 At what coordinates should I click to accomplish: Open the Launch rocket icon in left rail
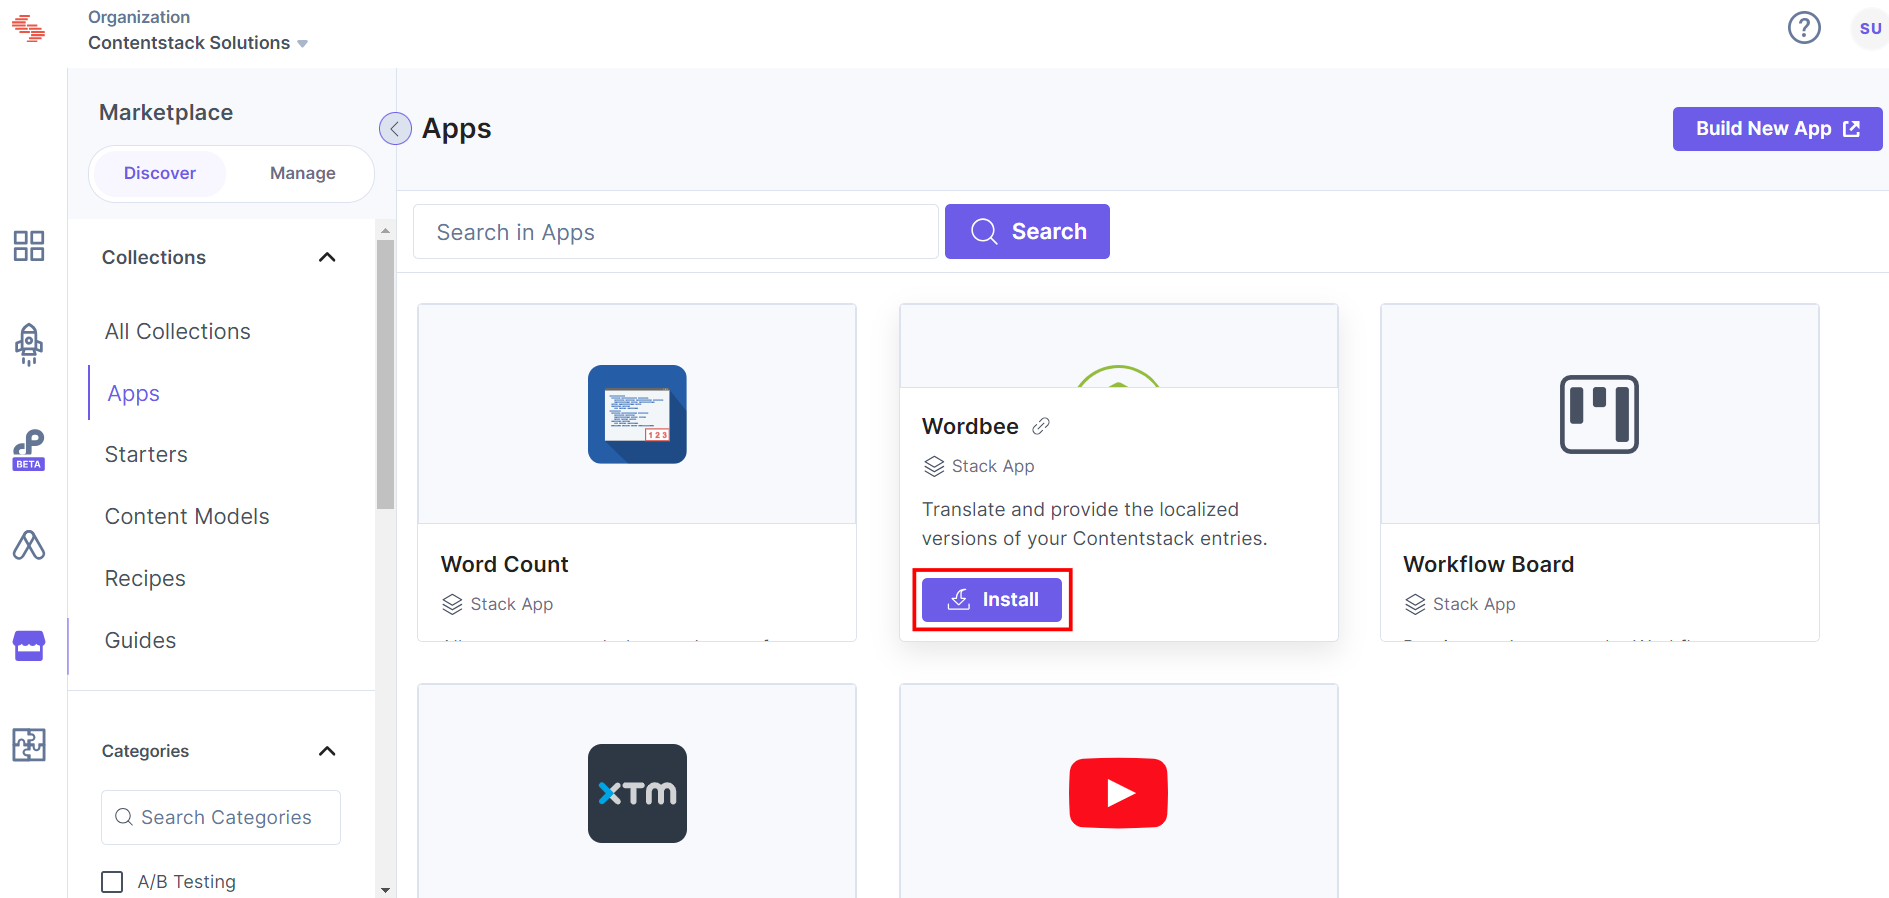tap(29, 344)
